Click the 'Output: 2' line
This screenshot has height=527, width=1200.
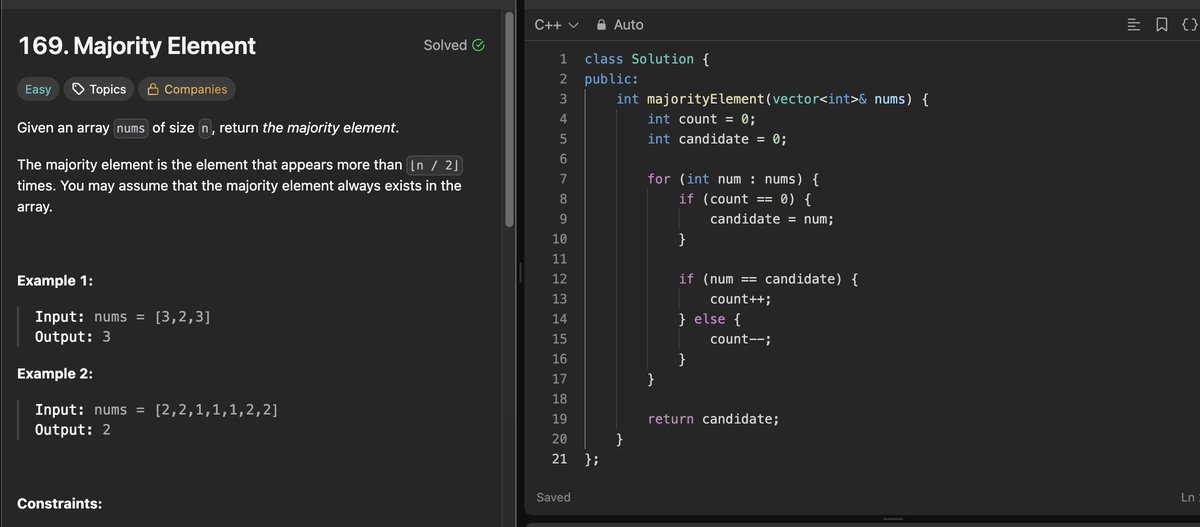pyautogui.click(x=73, y=430)
